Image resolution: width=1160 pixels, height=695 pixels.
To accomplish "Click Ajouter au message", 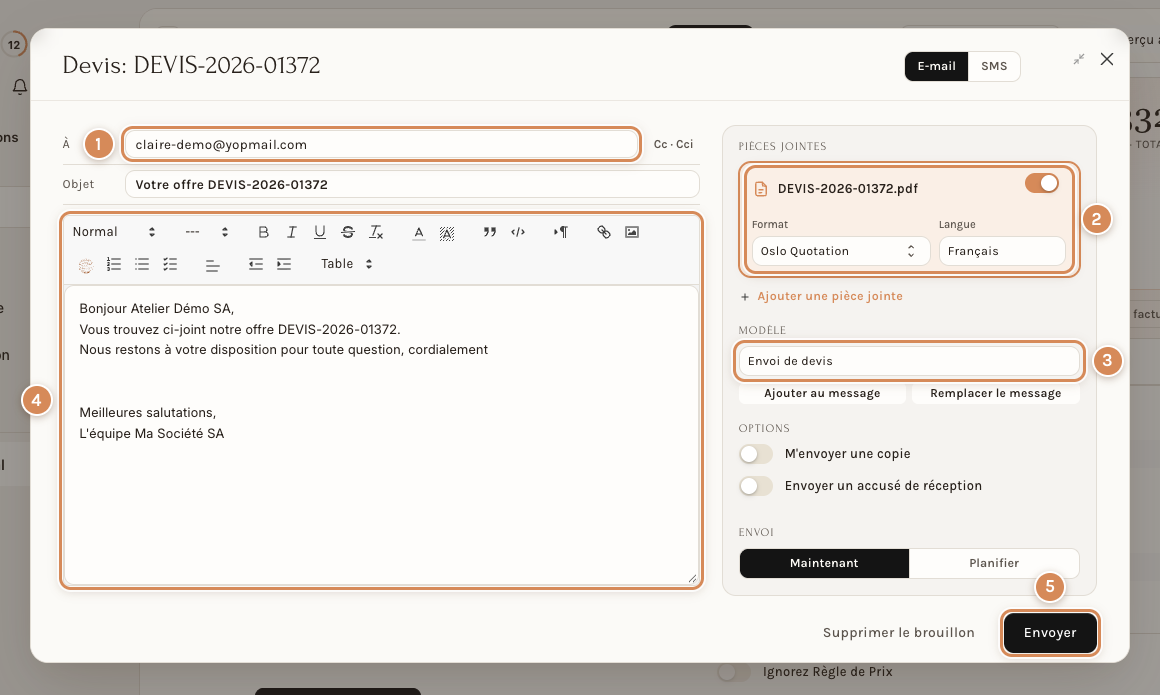I will pos(822,394).
